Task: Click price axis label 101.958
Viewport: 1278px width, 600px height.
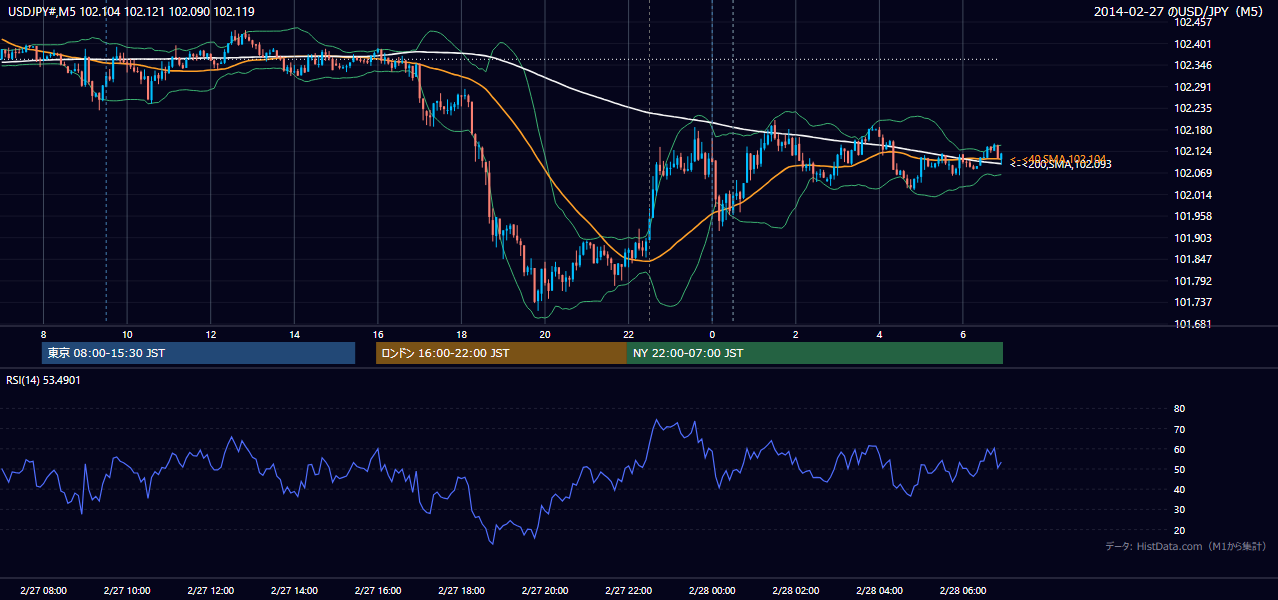Action: [1193, 216]
